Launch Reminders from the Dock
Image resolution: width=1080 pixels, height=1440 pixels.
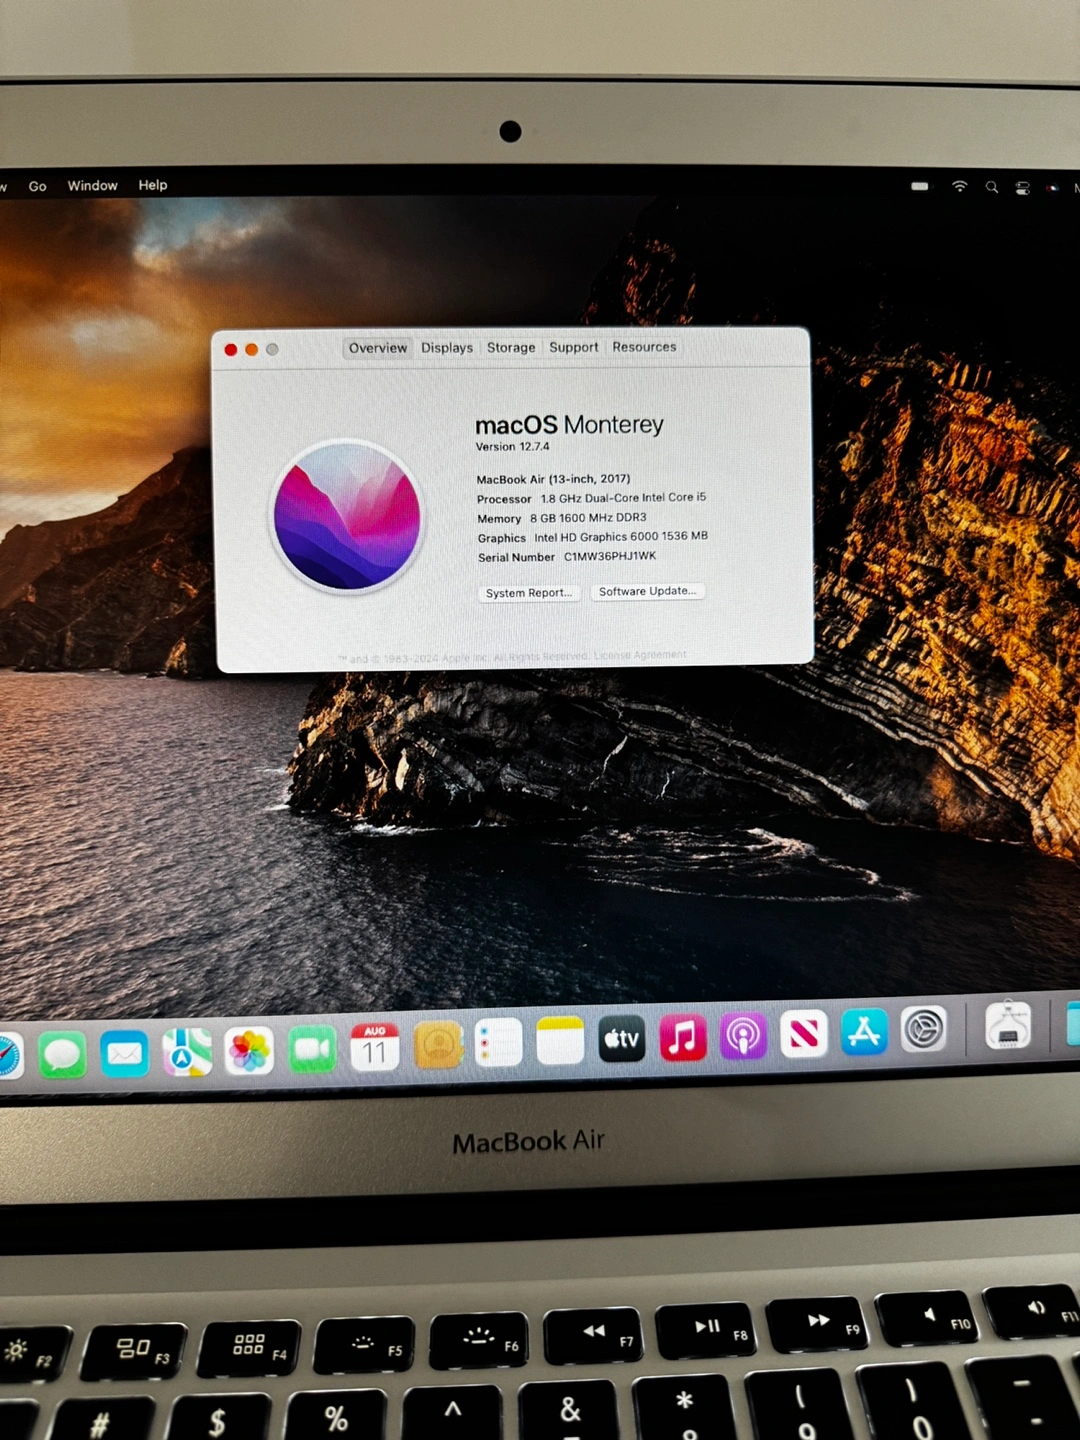tap(498, 1043)
